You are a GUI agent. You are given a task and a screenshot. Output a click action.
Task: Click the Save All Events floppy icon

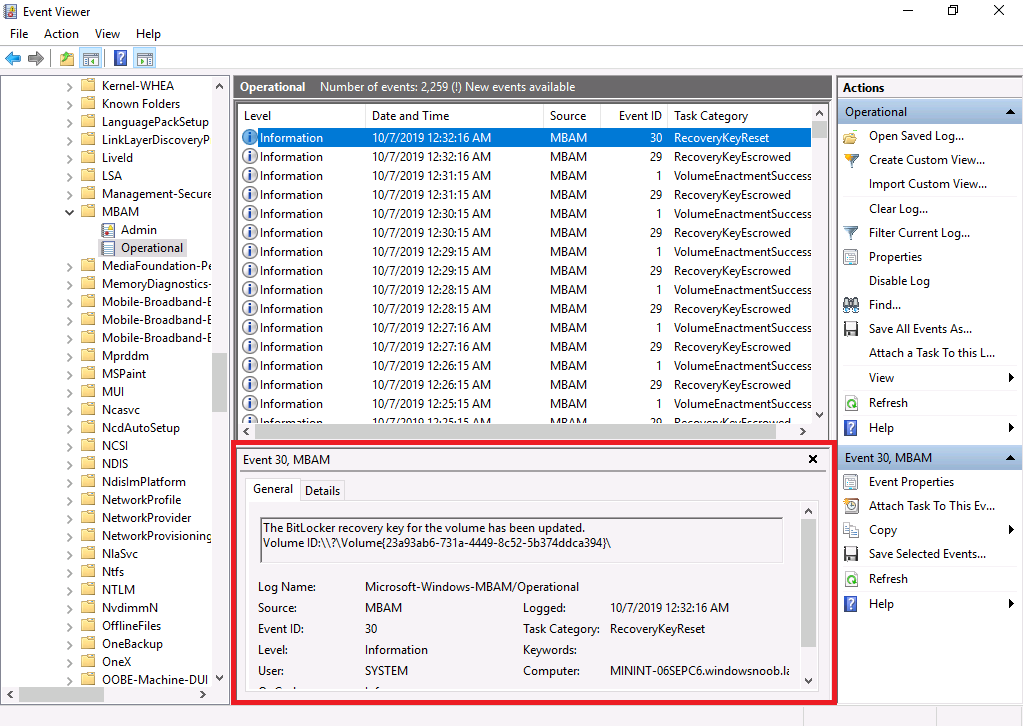(x=851, y=329)
